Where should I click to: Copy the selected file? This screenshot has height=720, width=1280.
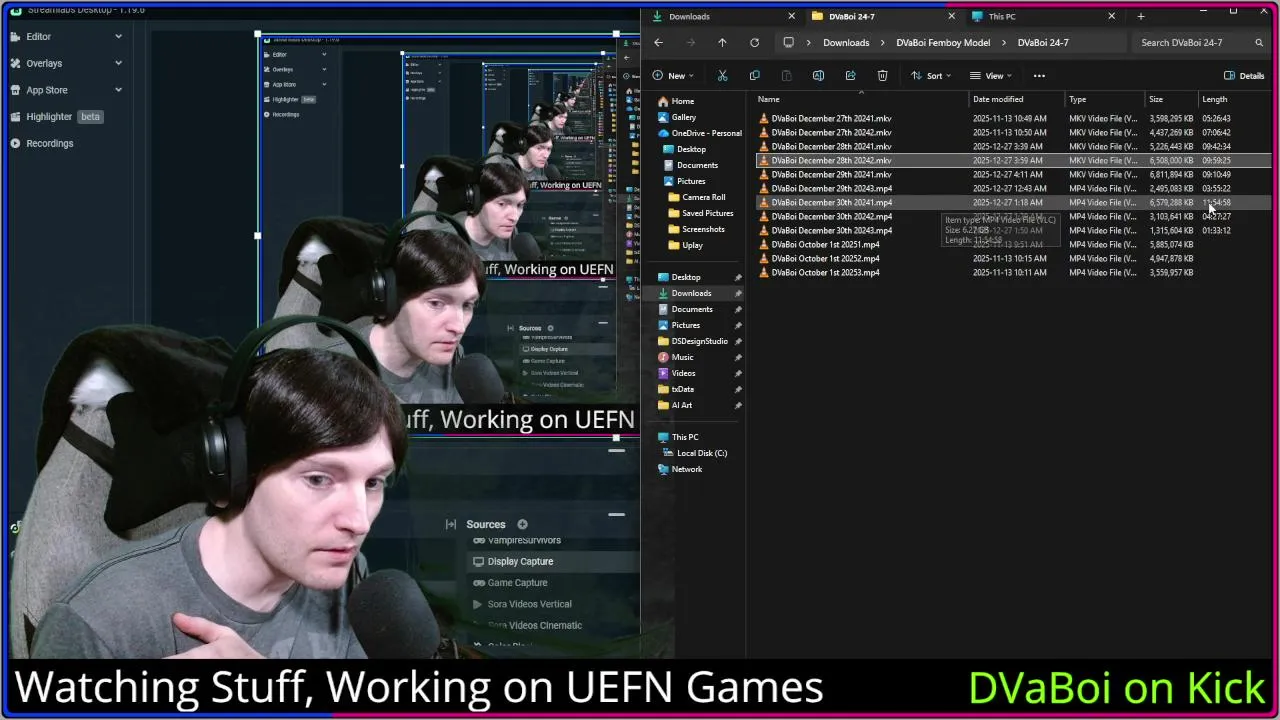coord(754,76)
